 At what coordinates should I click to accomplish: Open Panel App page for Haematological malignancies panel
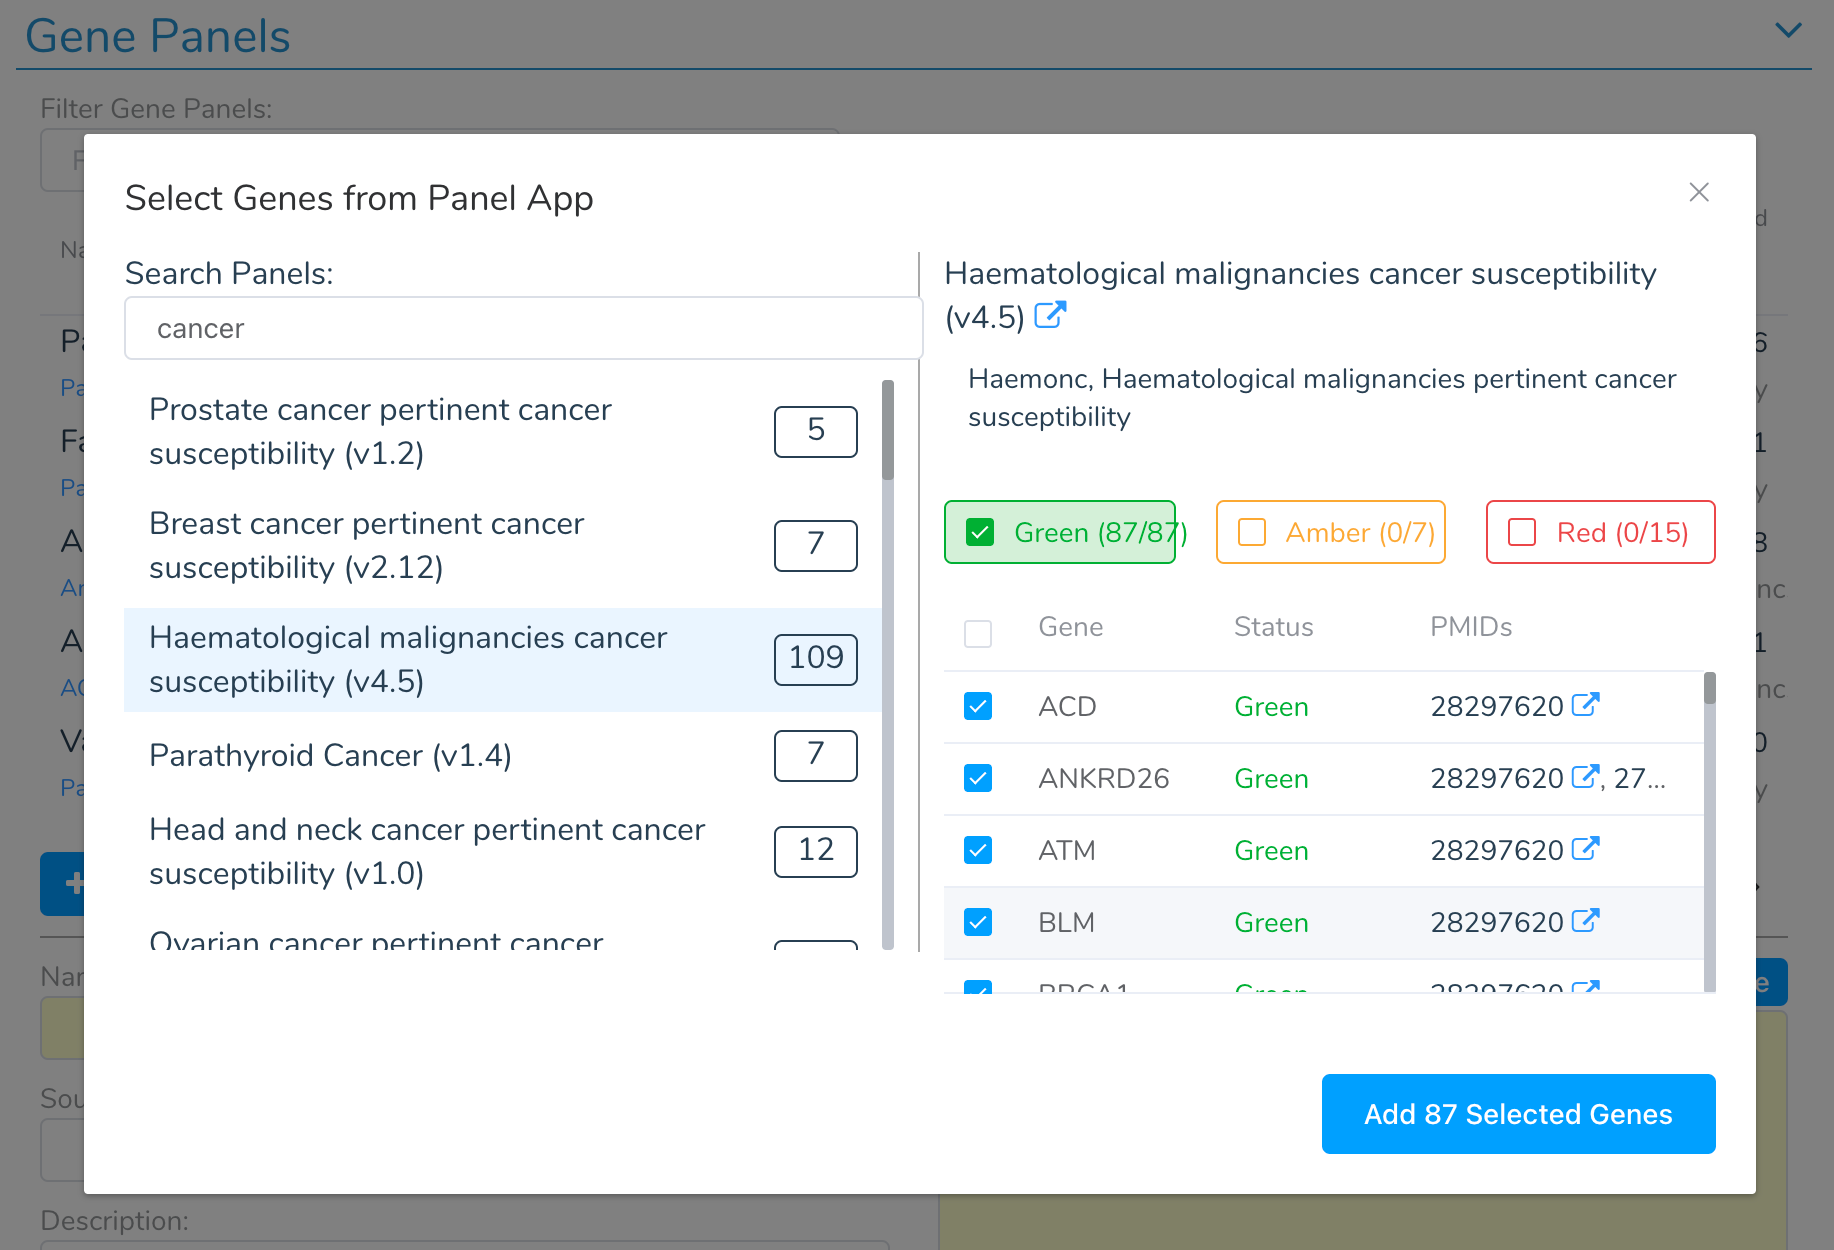point(1049,316)
